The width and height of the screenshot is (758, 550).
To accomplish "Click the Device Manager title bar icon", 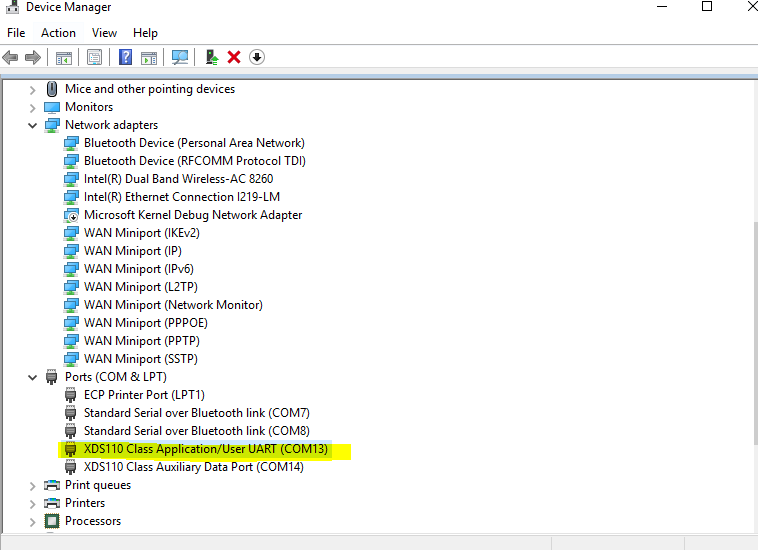I will (12, 7).
